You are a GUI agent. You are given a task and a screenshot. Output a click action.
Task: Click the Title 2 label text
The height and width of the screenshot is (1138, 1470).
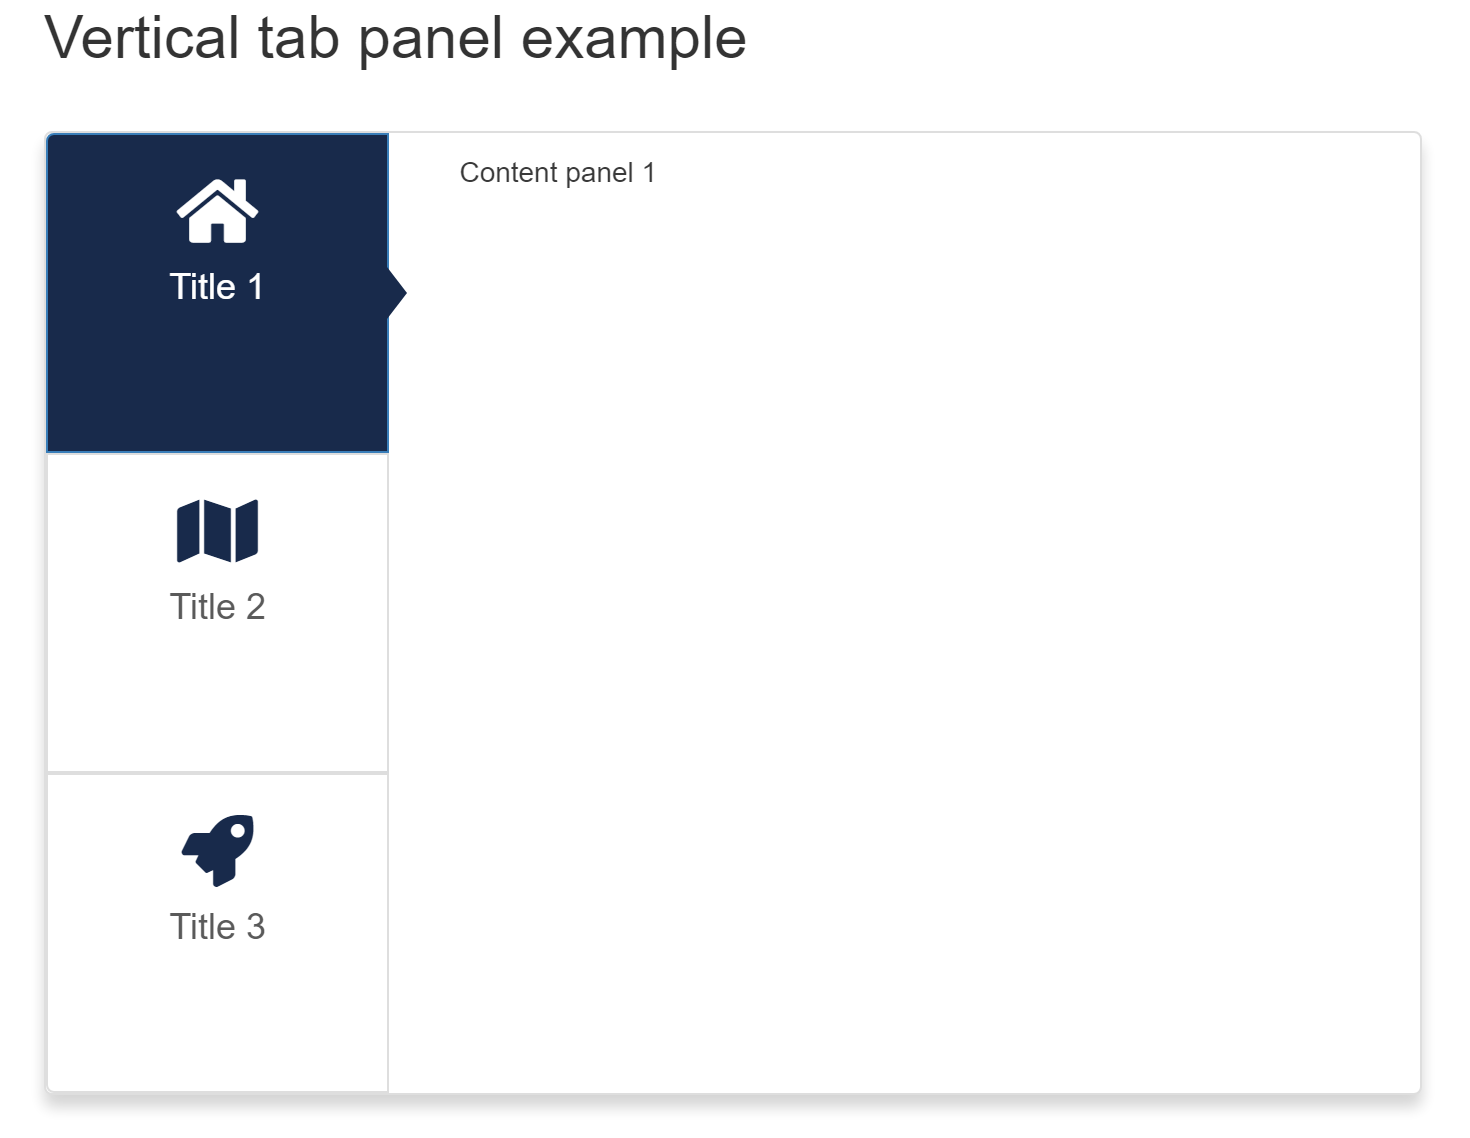tap(217, 606)
